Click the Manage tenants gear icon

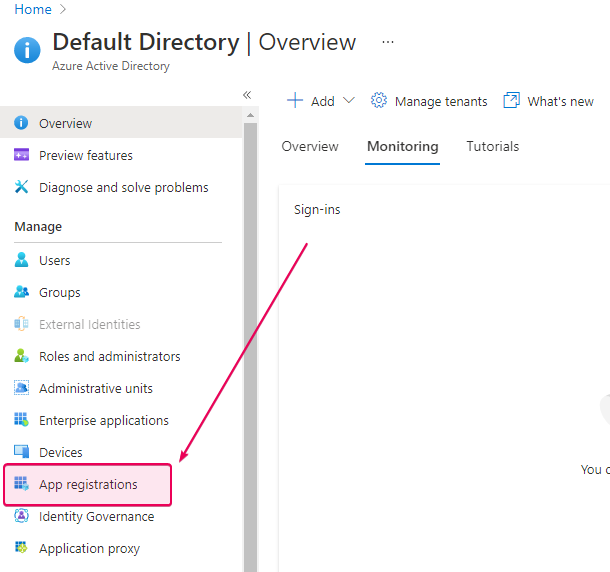coord(379,100)
